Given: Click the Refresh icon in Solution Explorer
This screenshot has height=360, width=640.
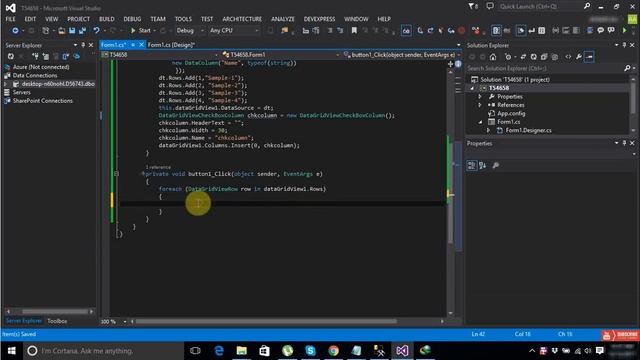Looking at the screenshot, I should tap(533, 57).
